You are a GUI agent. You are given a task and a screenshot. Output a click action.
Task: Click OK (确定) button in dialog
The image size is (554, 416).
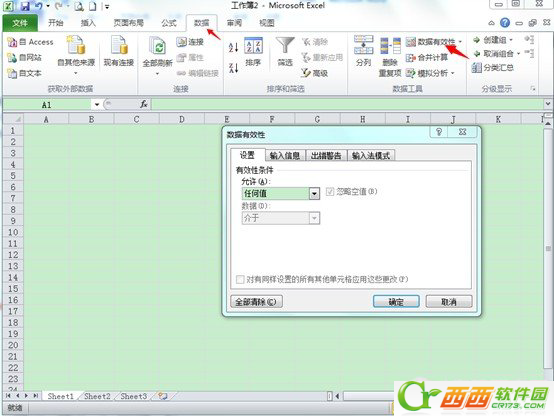(396, 302)
